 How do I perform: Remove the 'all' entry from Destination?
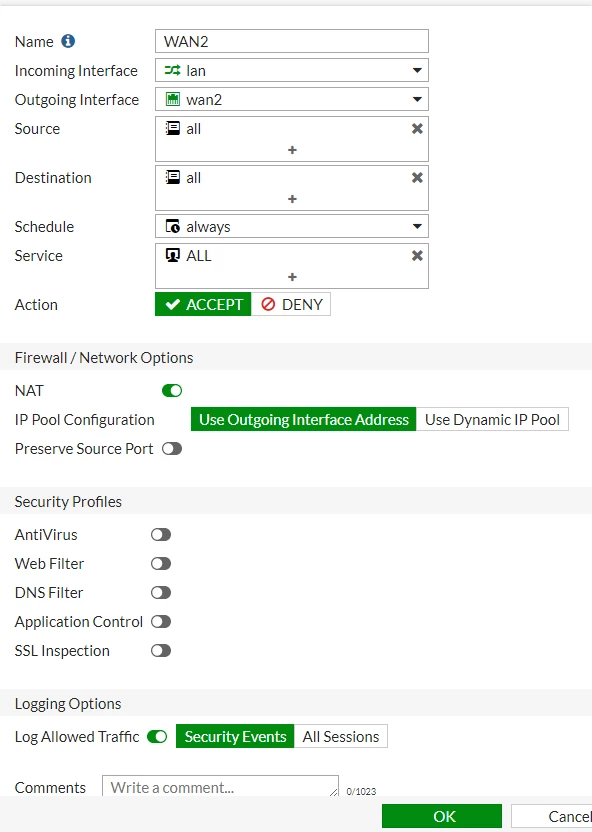click(x=417, y=178)
